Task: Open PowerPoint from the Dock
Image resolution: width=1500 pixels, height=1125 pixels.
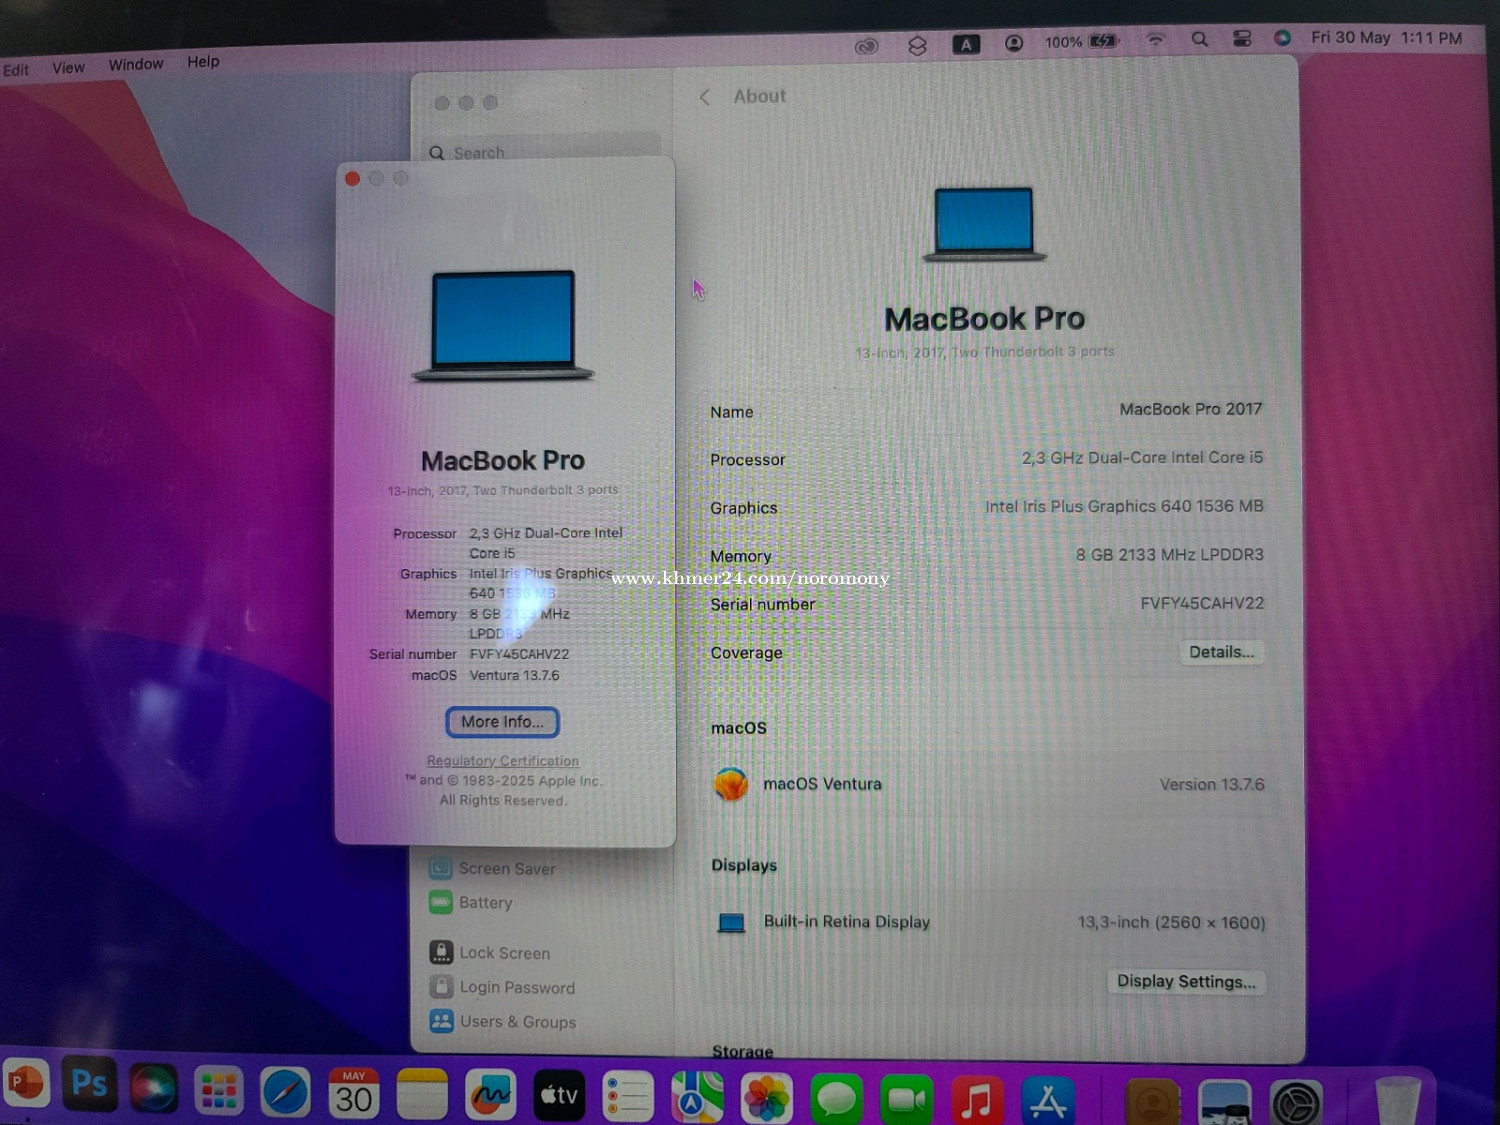Action: click(24, 1085)
